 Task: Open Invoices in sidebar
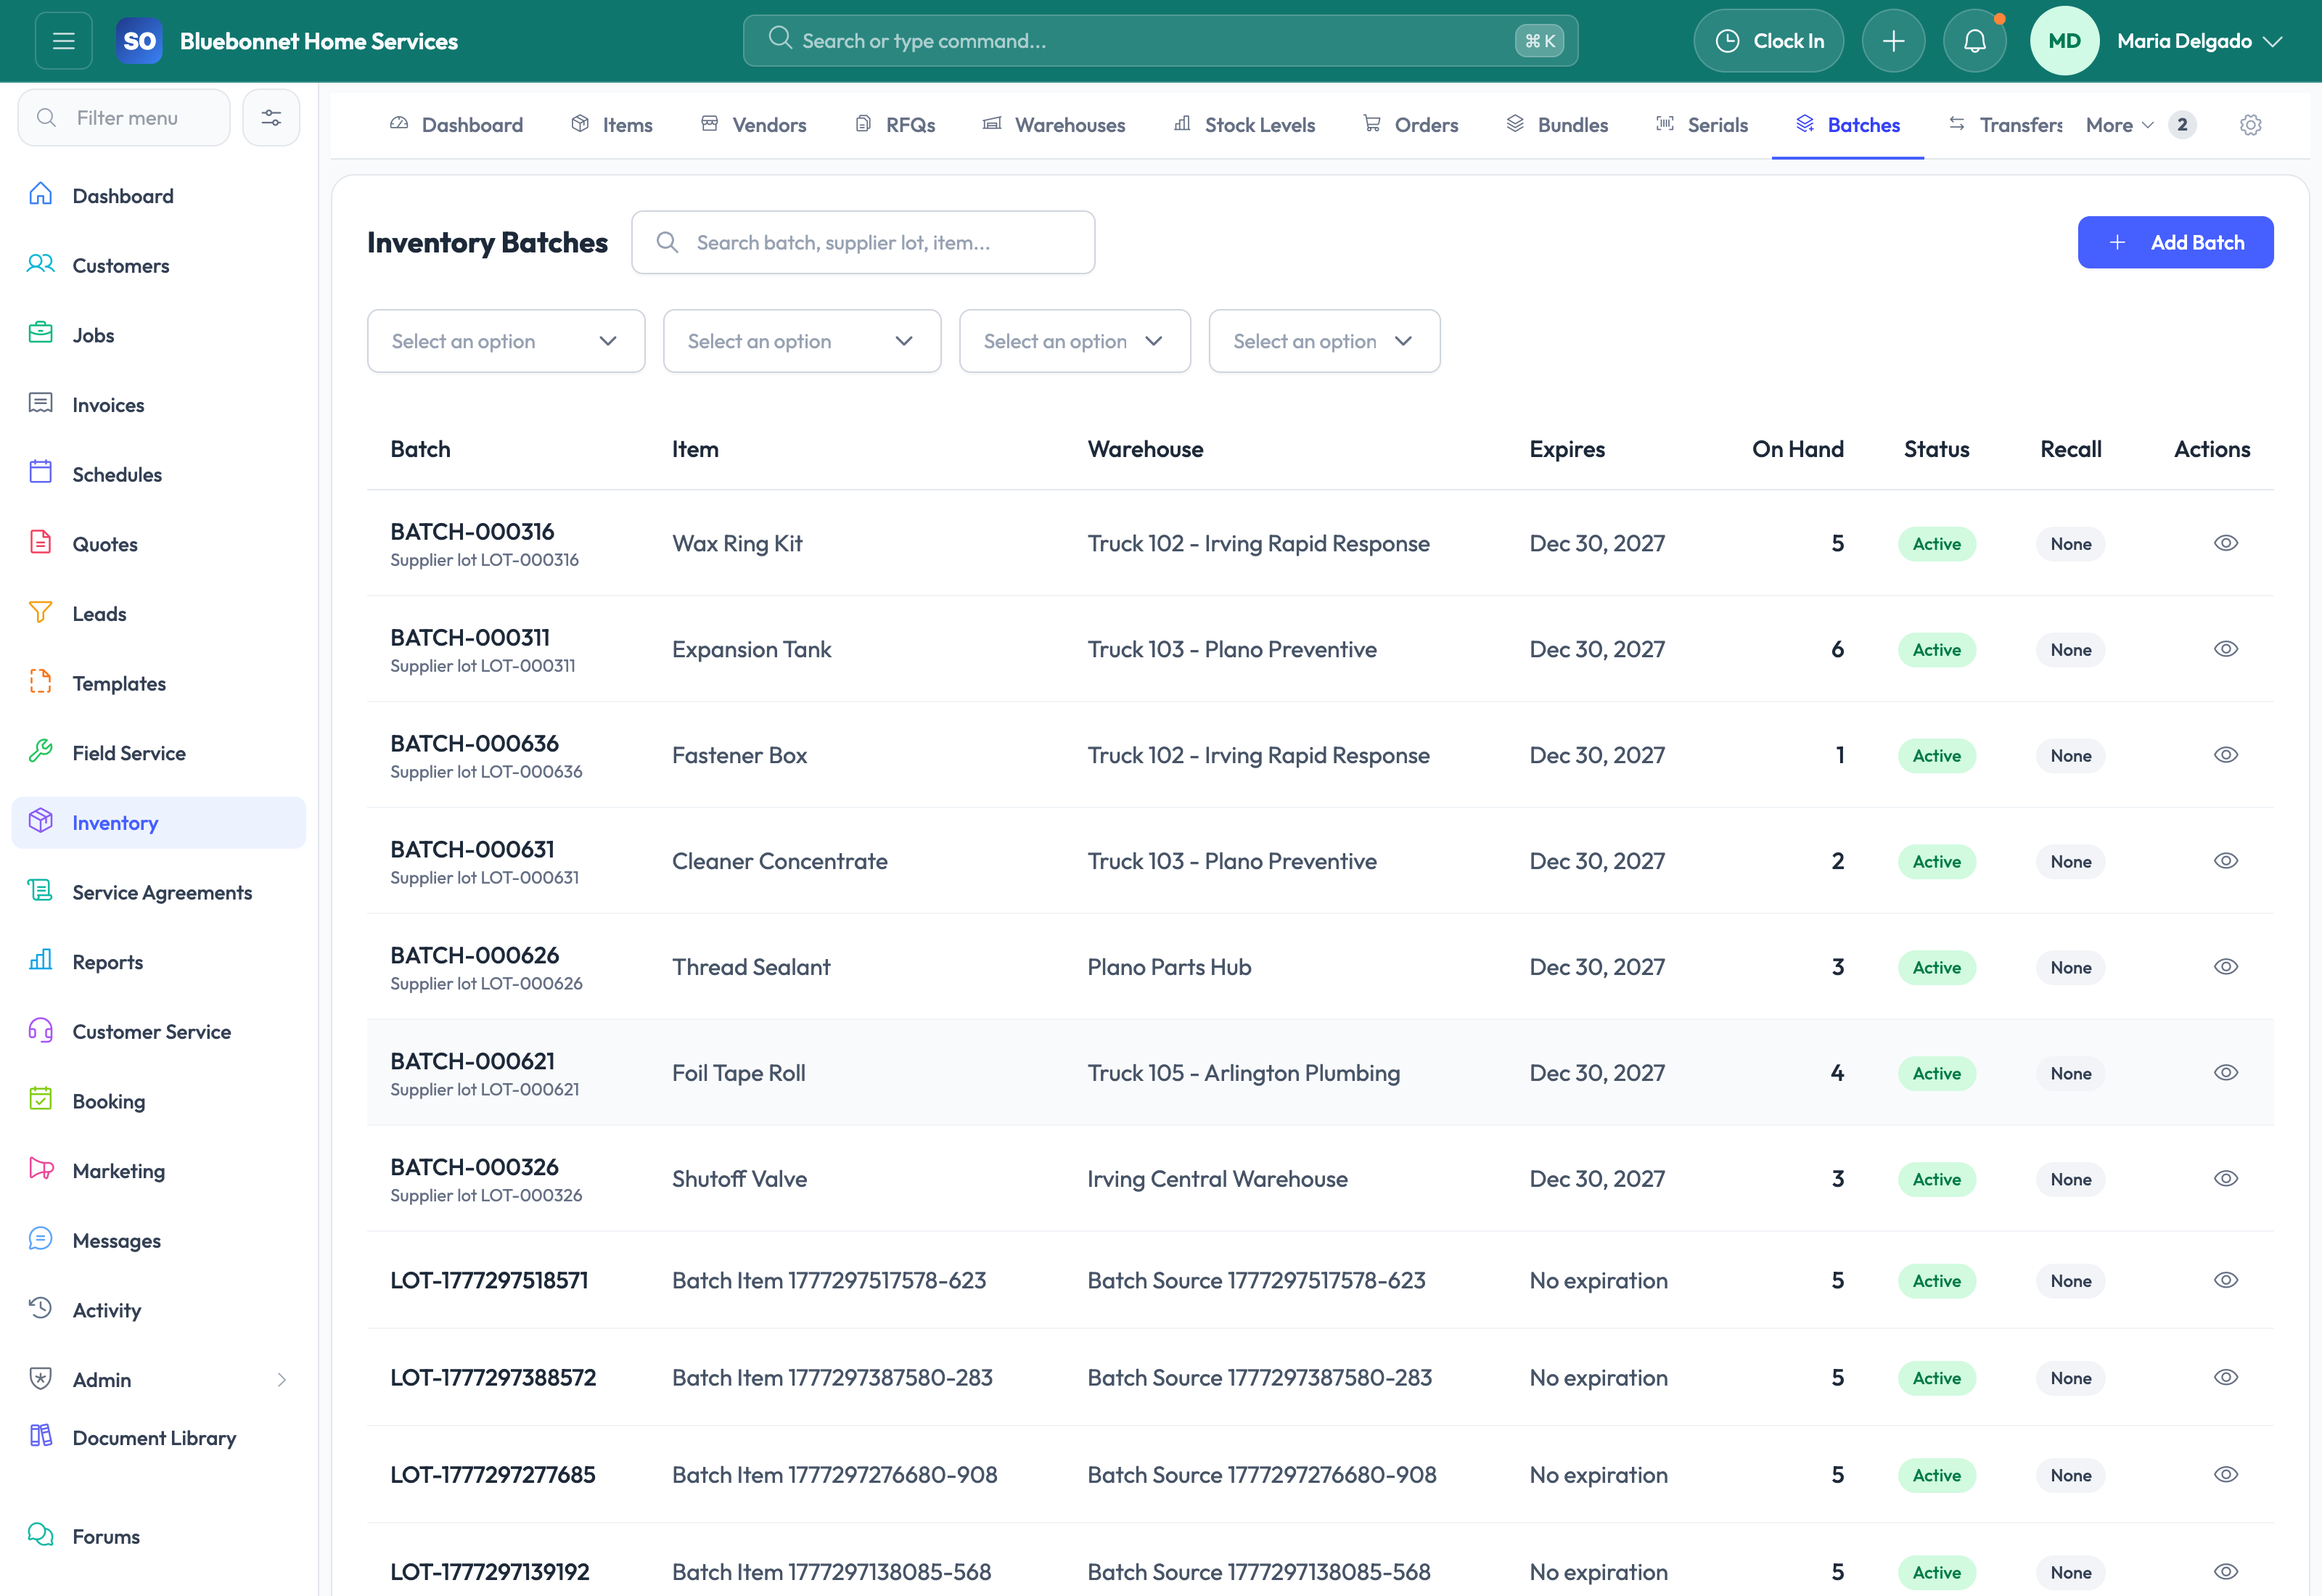pyautogui.click(x=159, y=405)
